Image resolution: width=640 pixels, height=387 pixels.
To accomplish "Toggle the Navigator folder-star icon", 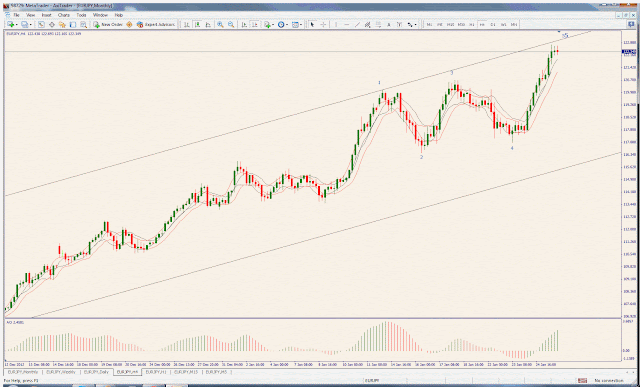I will coord(62,24).
